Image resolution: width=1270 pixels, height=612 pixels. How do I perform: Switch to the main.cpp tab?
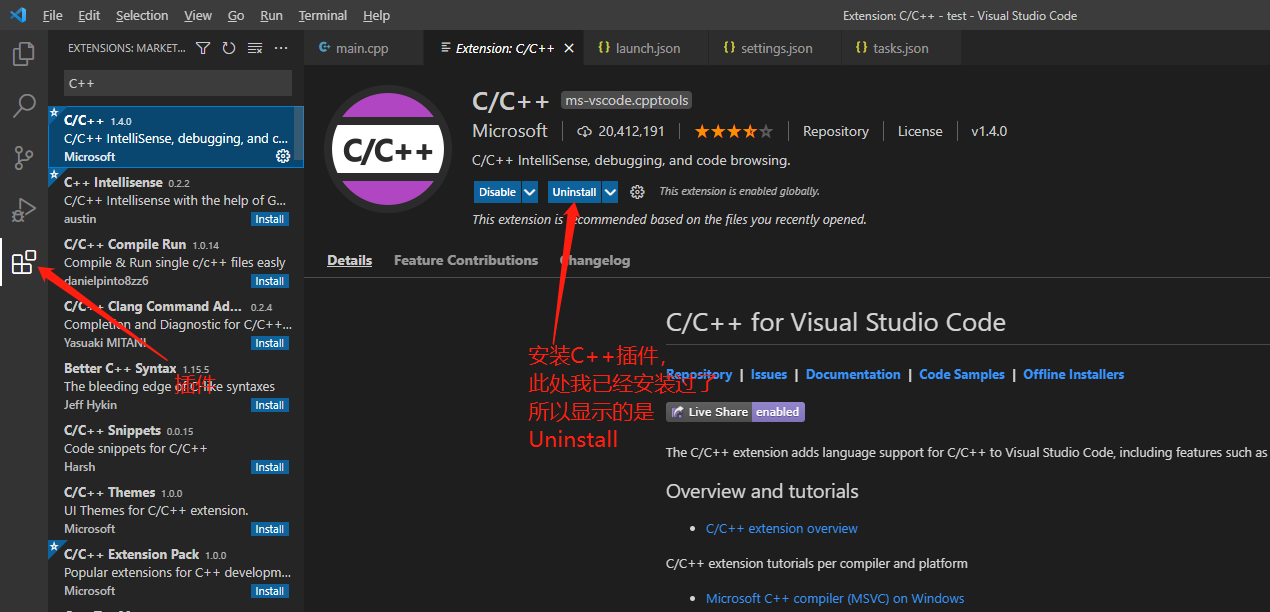[364, 48]
